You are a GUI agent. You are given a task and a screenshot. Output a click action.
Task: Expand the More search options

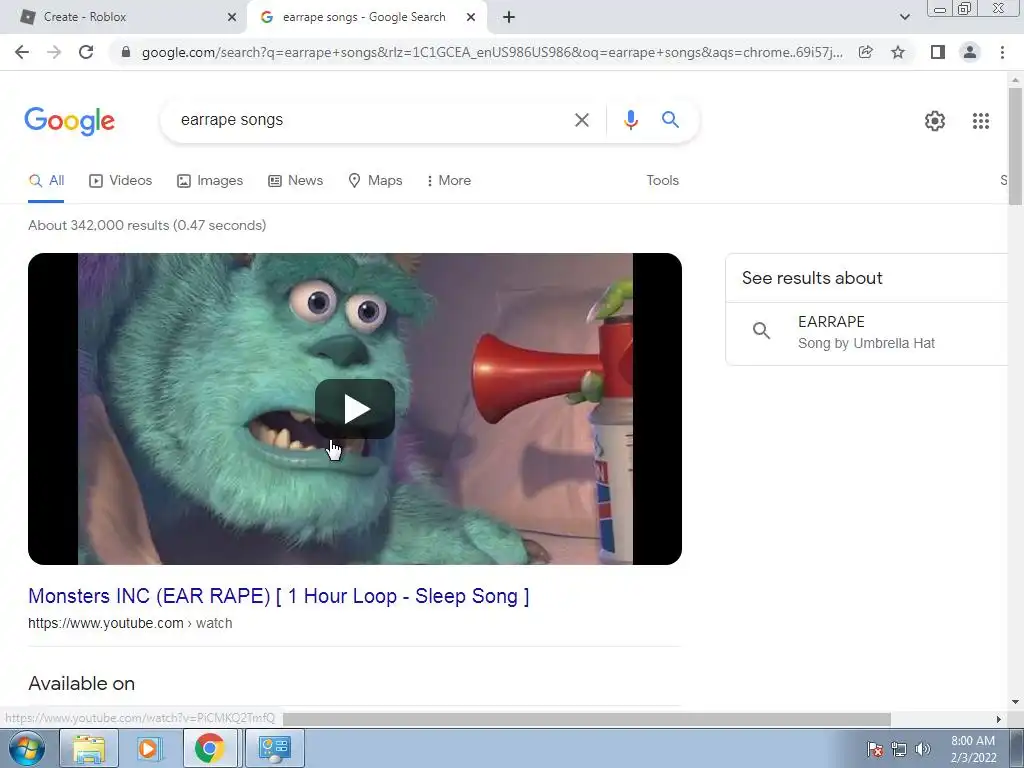448,181
